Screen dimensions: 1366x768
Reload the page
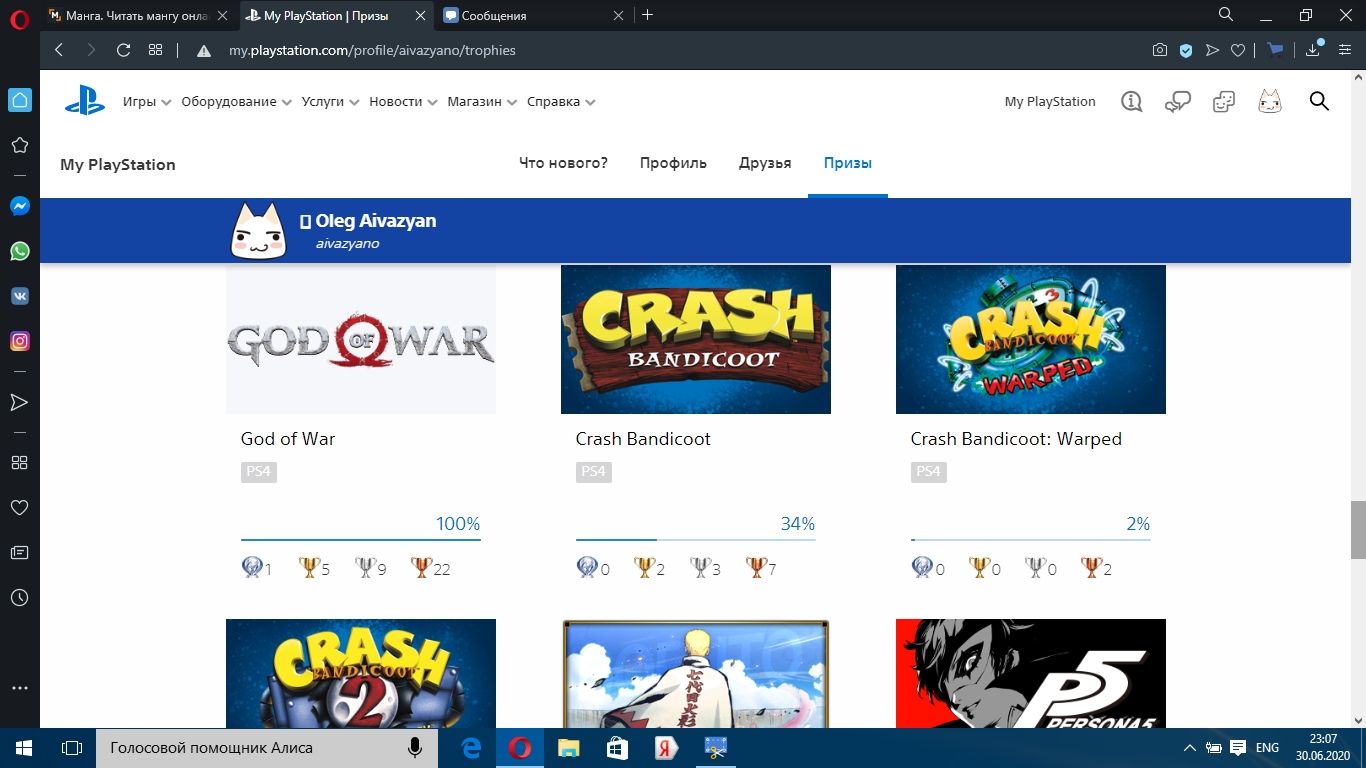(x=124, y=50)
